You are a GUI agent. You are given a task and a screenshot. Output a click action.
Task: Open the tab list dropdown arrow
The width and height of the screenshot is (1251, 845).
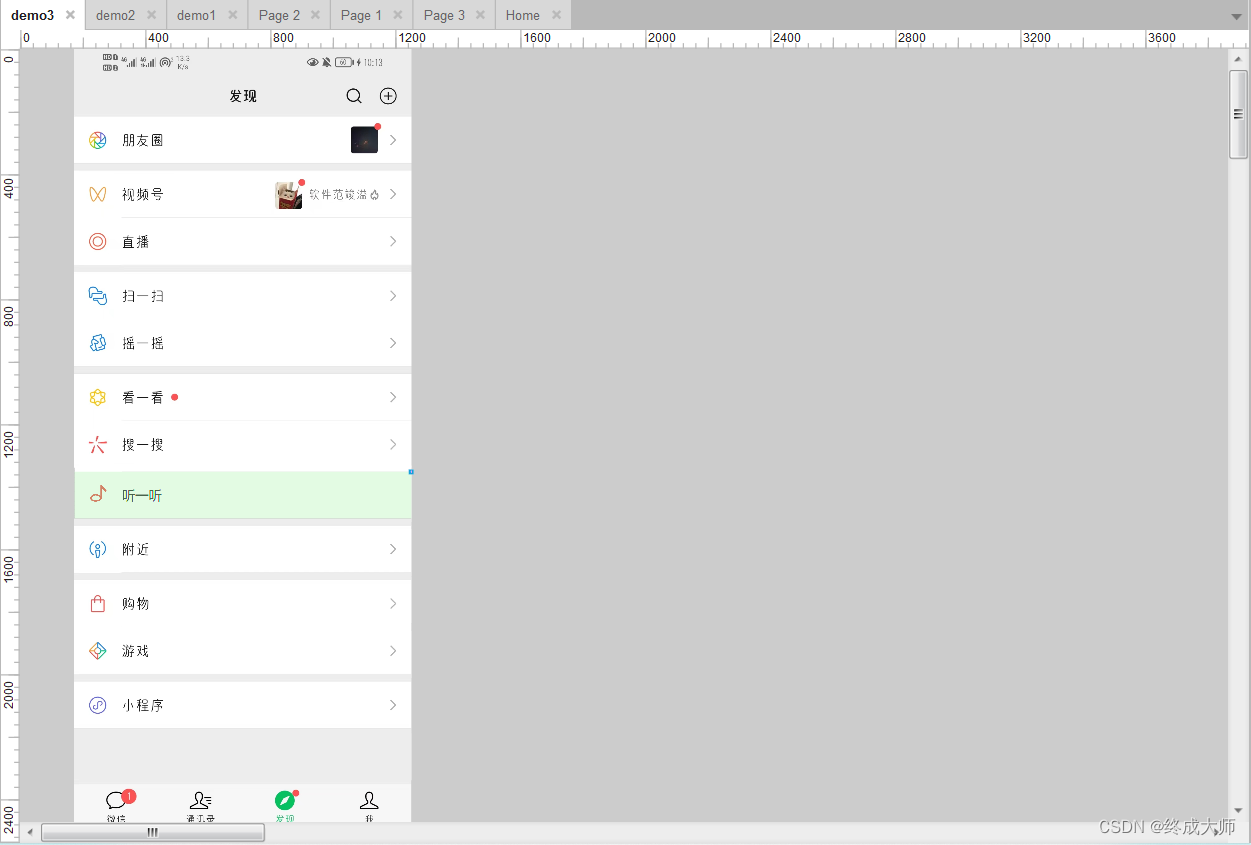pyautogui.click(x=1237, y=17)
